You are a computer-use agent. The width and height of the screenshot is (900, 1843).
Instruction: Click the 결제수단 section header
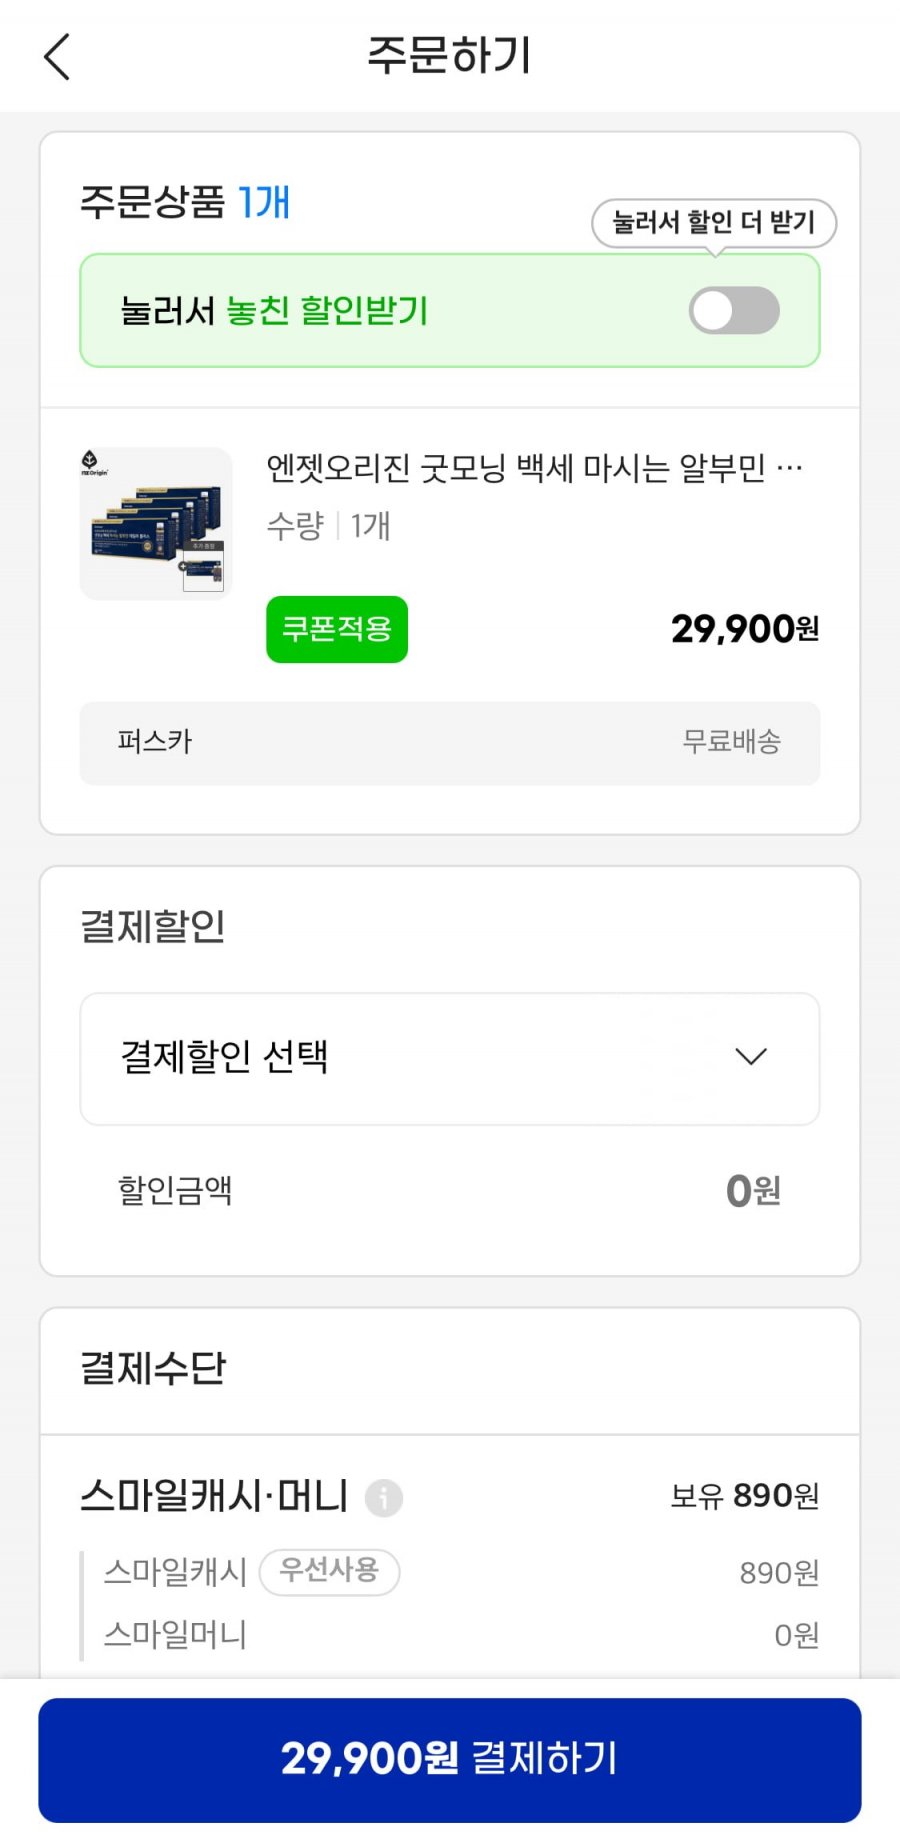(x=153, y=1368)
